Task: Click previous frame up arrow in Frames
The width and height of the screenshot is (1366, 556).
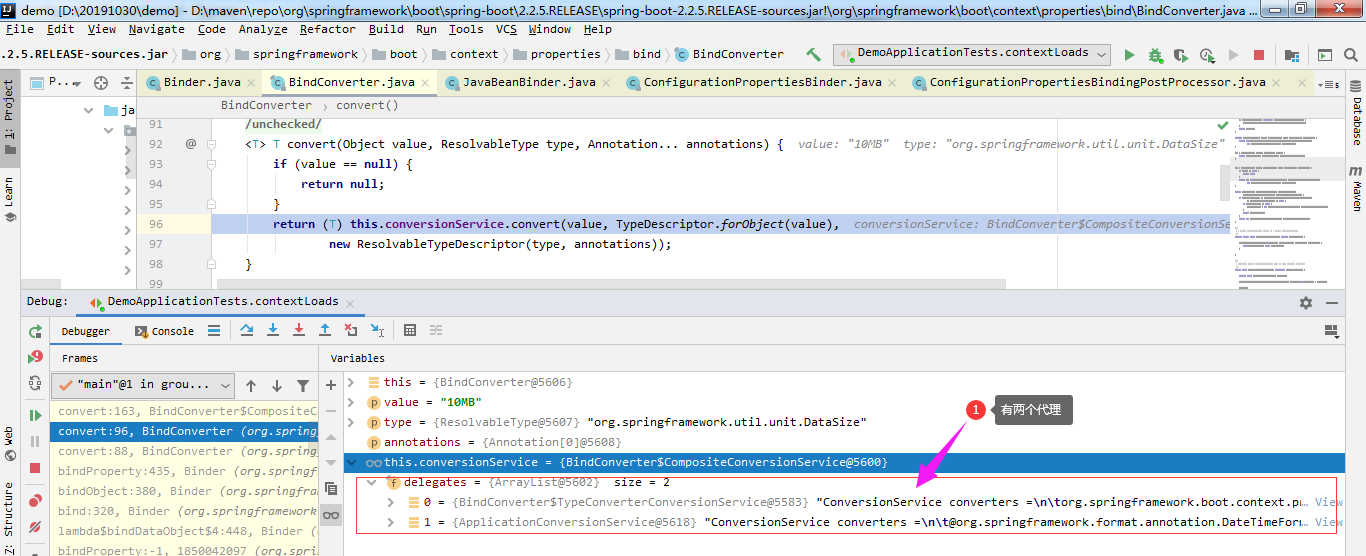Action: coord(251,385)
